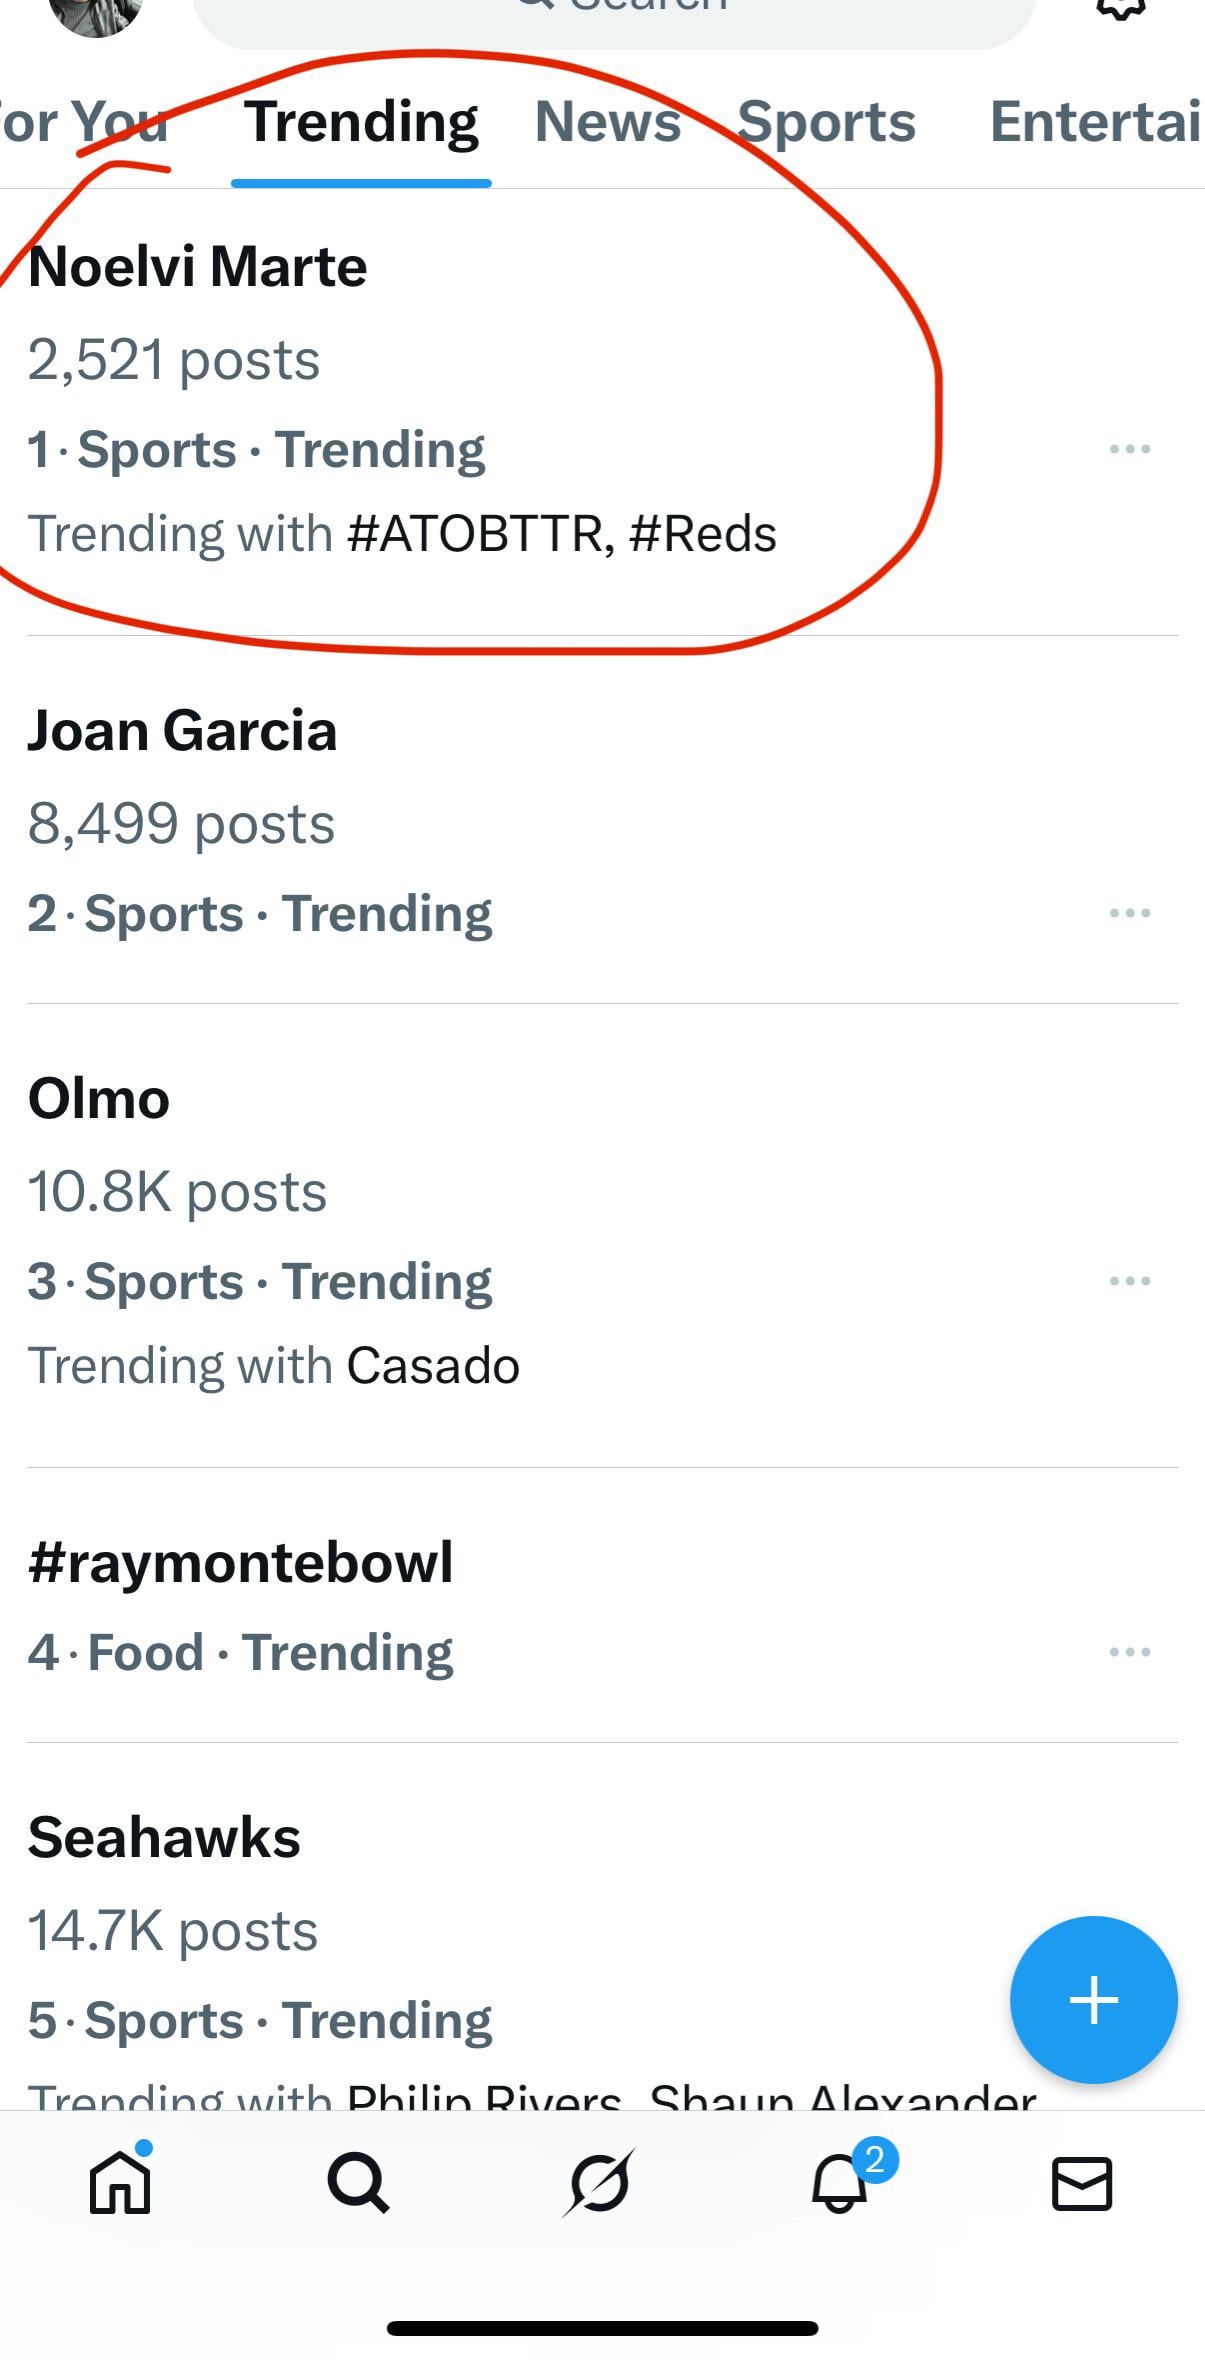Open more options for Olmo trend

point(1130,1281)
